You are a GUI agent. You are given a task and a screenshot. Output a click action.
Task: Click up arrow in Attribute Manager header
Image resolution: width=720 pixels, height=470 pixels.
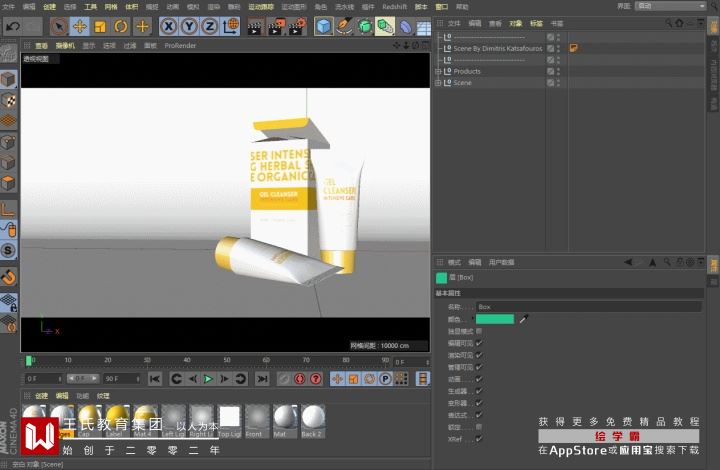(652, 262)
